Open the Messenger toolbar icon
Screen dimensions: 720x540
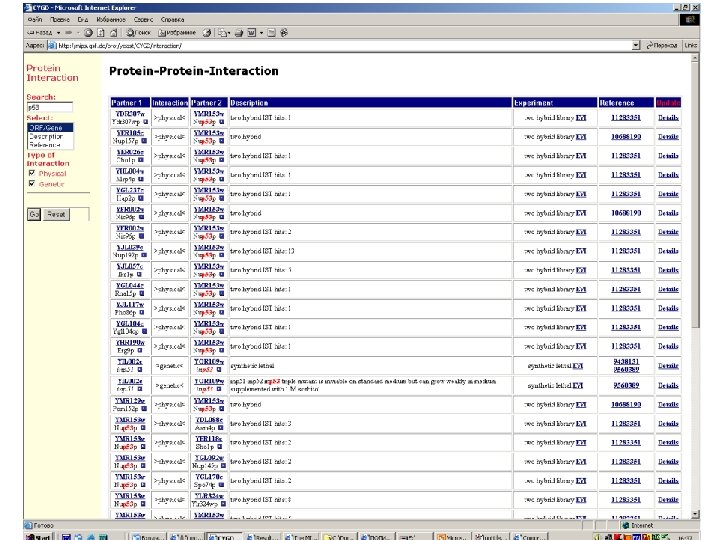pos(284,33)
